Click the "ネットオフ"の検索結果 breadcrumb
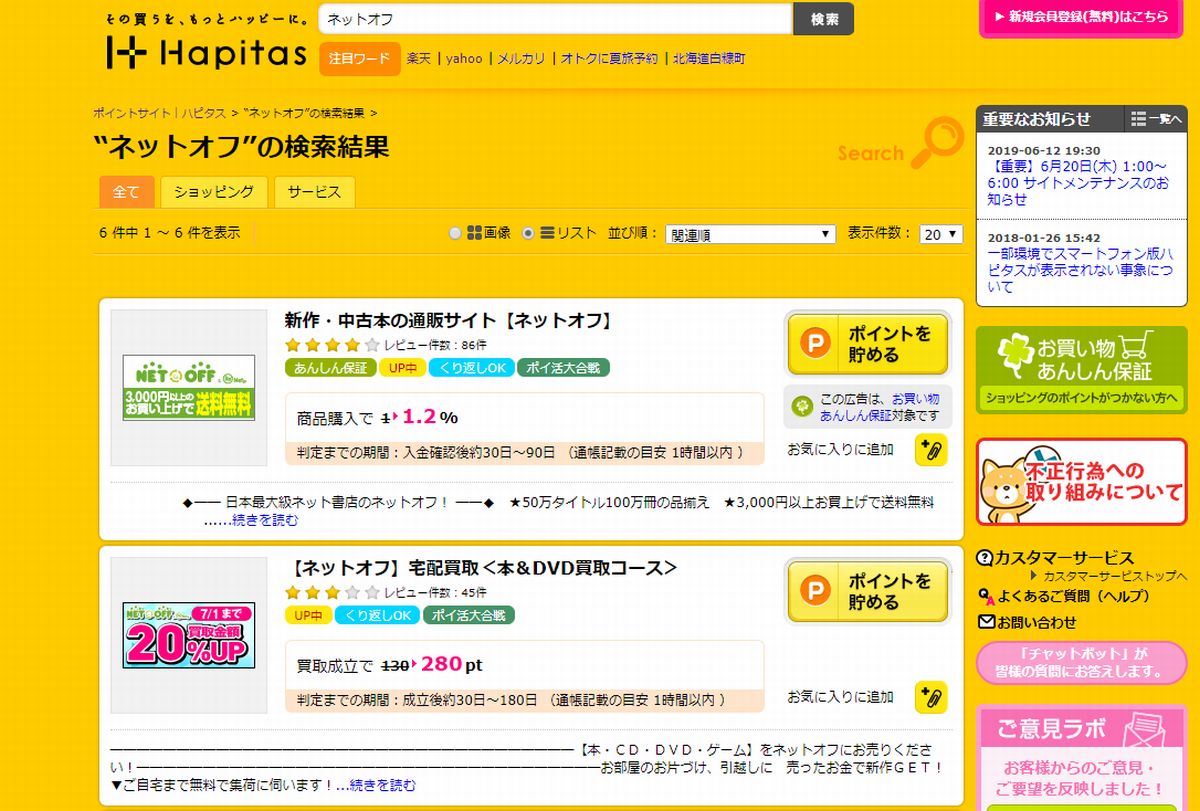 coord(304,113)
